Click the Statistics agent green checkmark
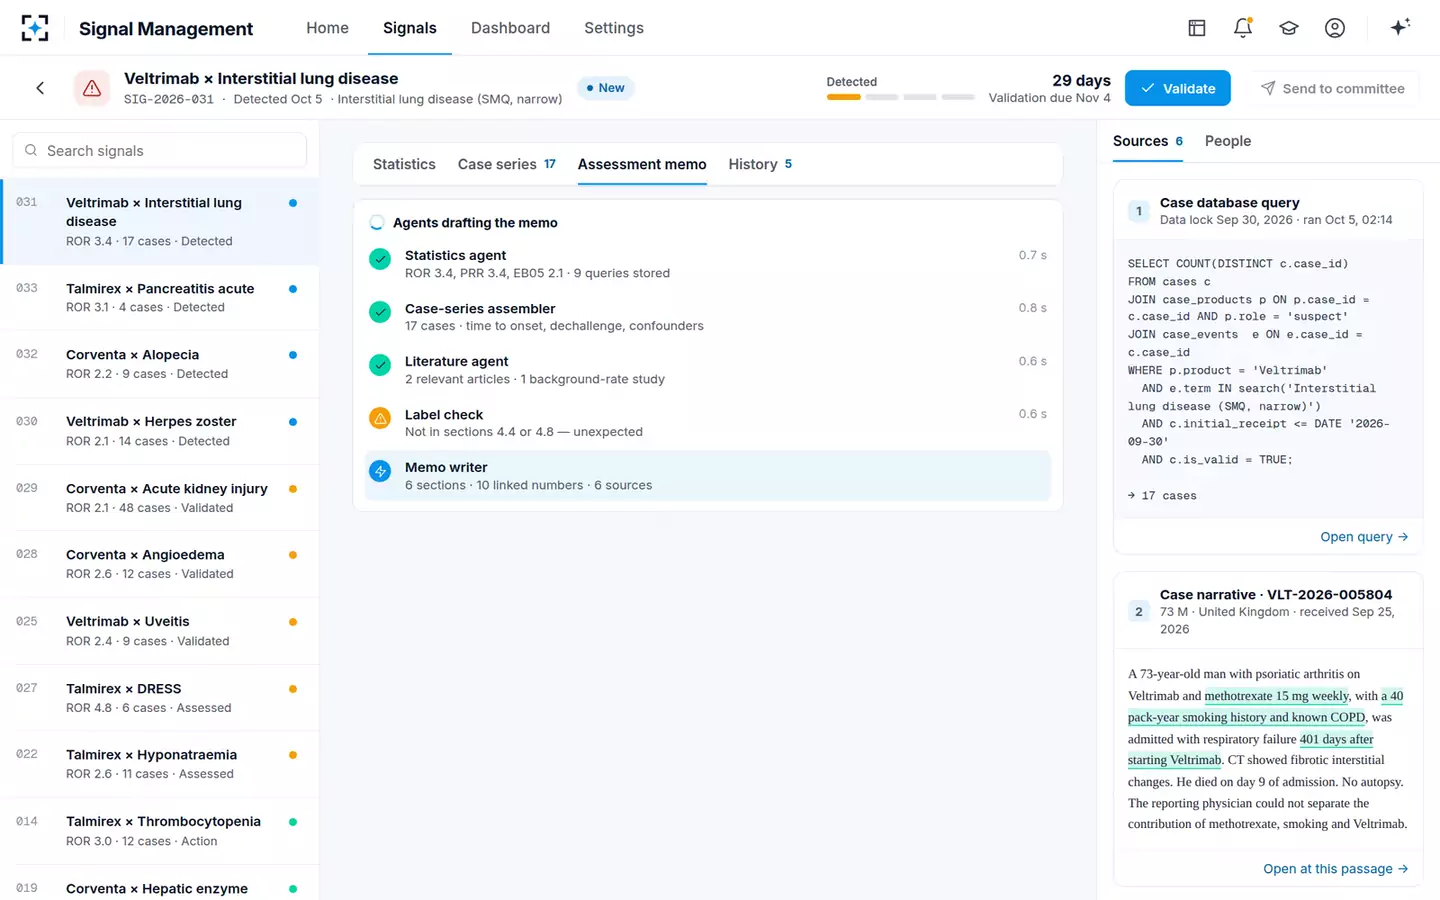 (x=380, y=259)
